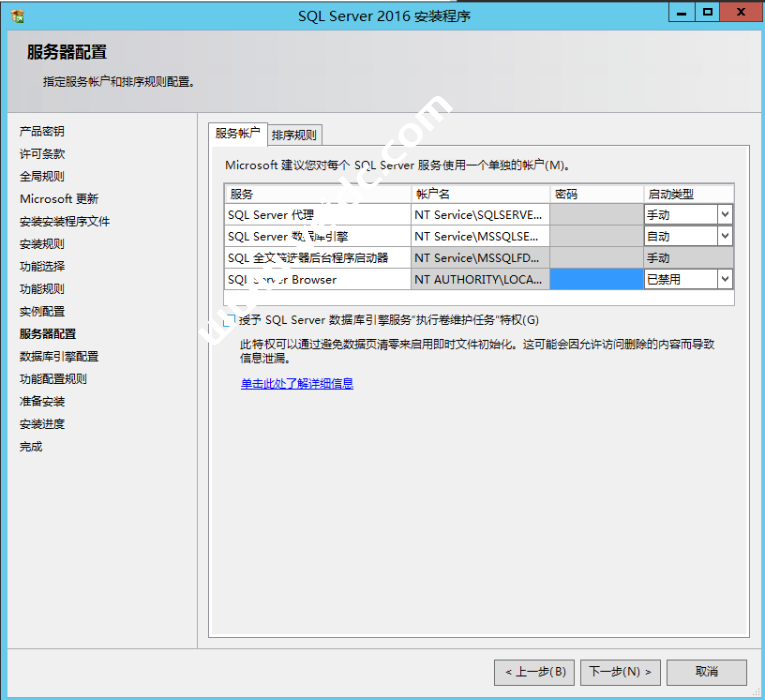Go back with the 上一步(B) button
Viewport: 765px width, 700px height.
pos(535,672)
